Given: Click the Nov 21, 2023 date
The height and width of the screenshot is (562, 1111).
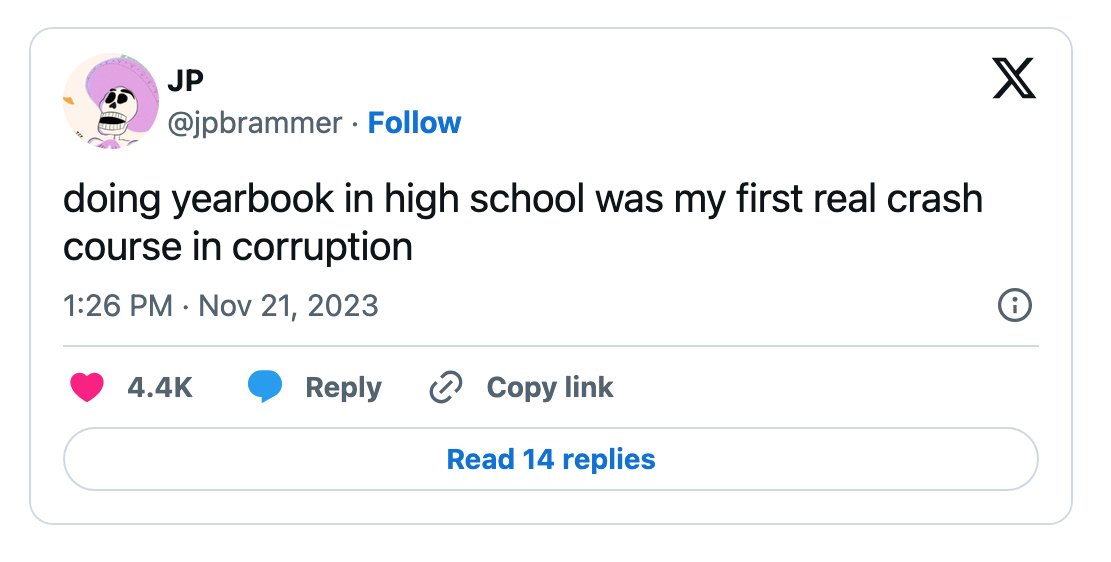Looking at the screenshot, I should tap(288, 306).
